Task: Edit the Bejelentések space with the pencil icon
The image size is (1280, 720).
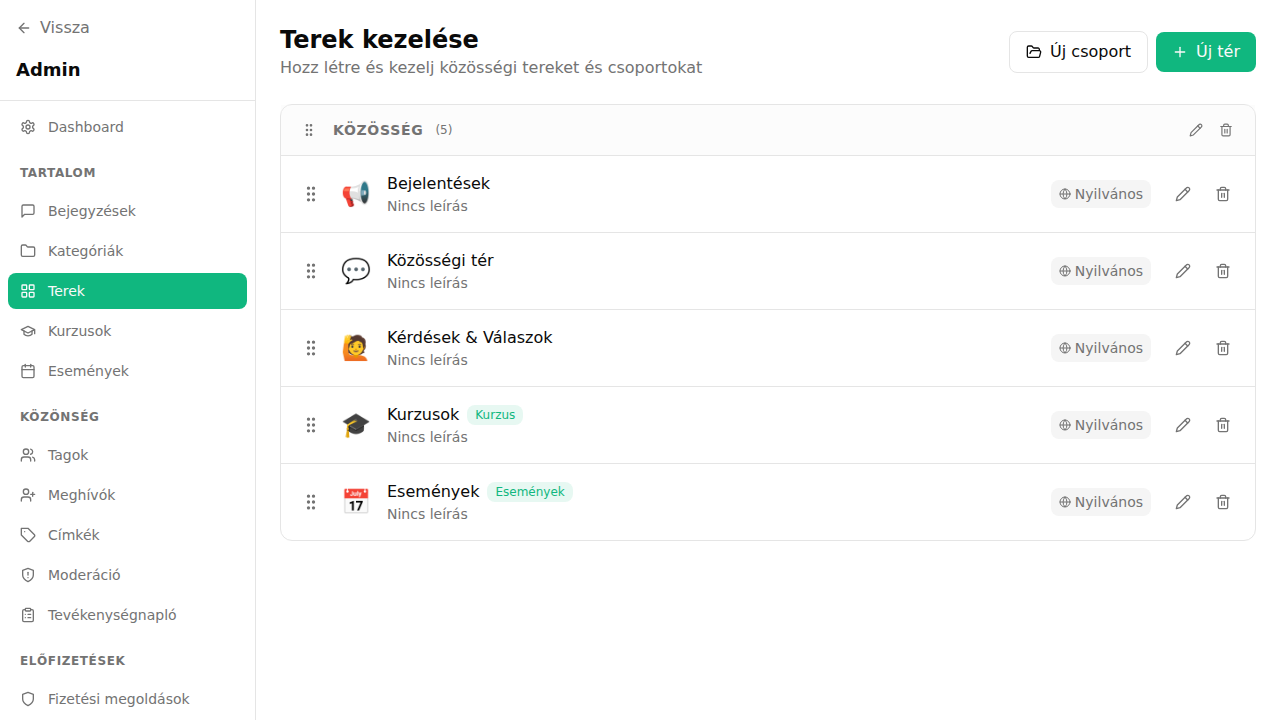Action: click(x=1183, y=193)
